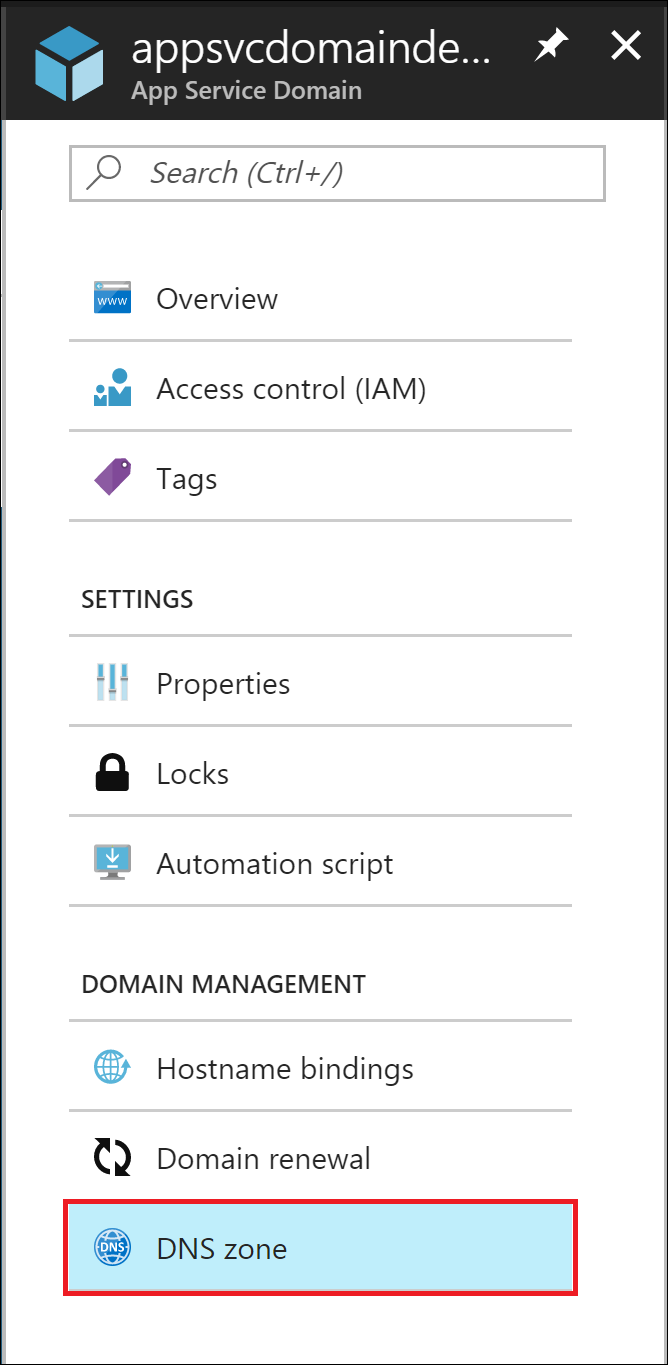
Task: Click the Locks padlock icon
Action: tap(112, 773)
